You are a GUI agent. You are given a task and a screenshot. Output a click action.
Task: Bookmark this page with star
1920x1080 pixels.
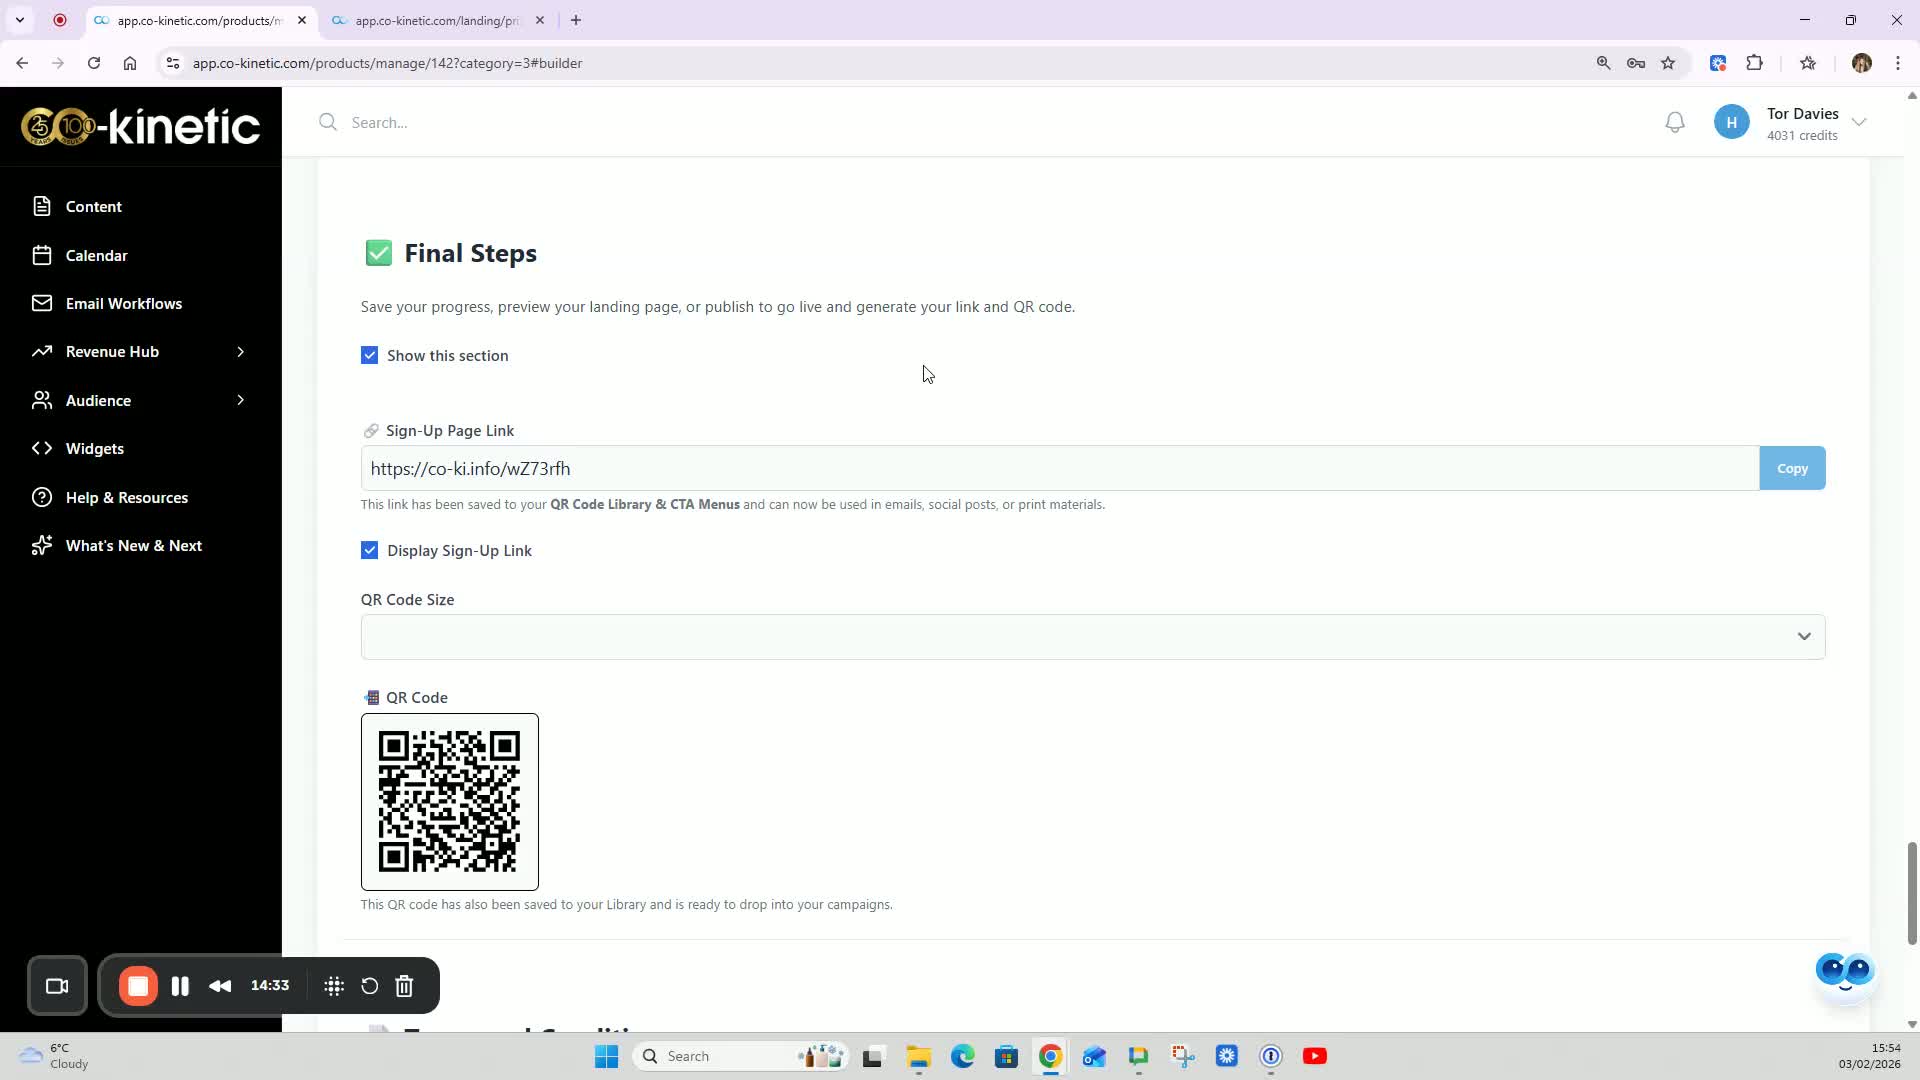coord(1668,63)
